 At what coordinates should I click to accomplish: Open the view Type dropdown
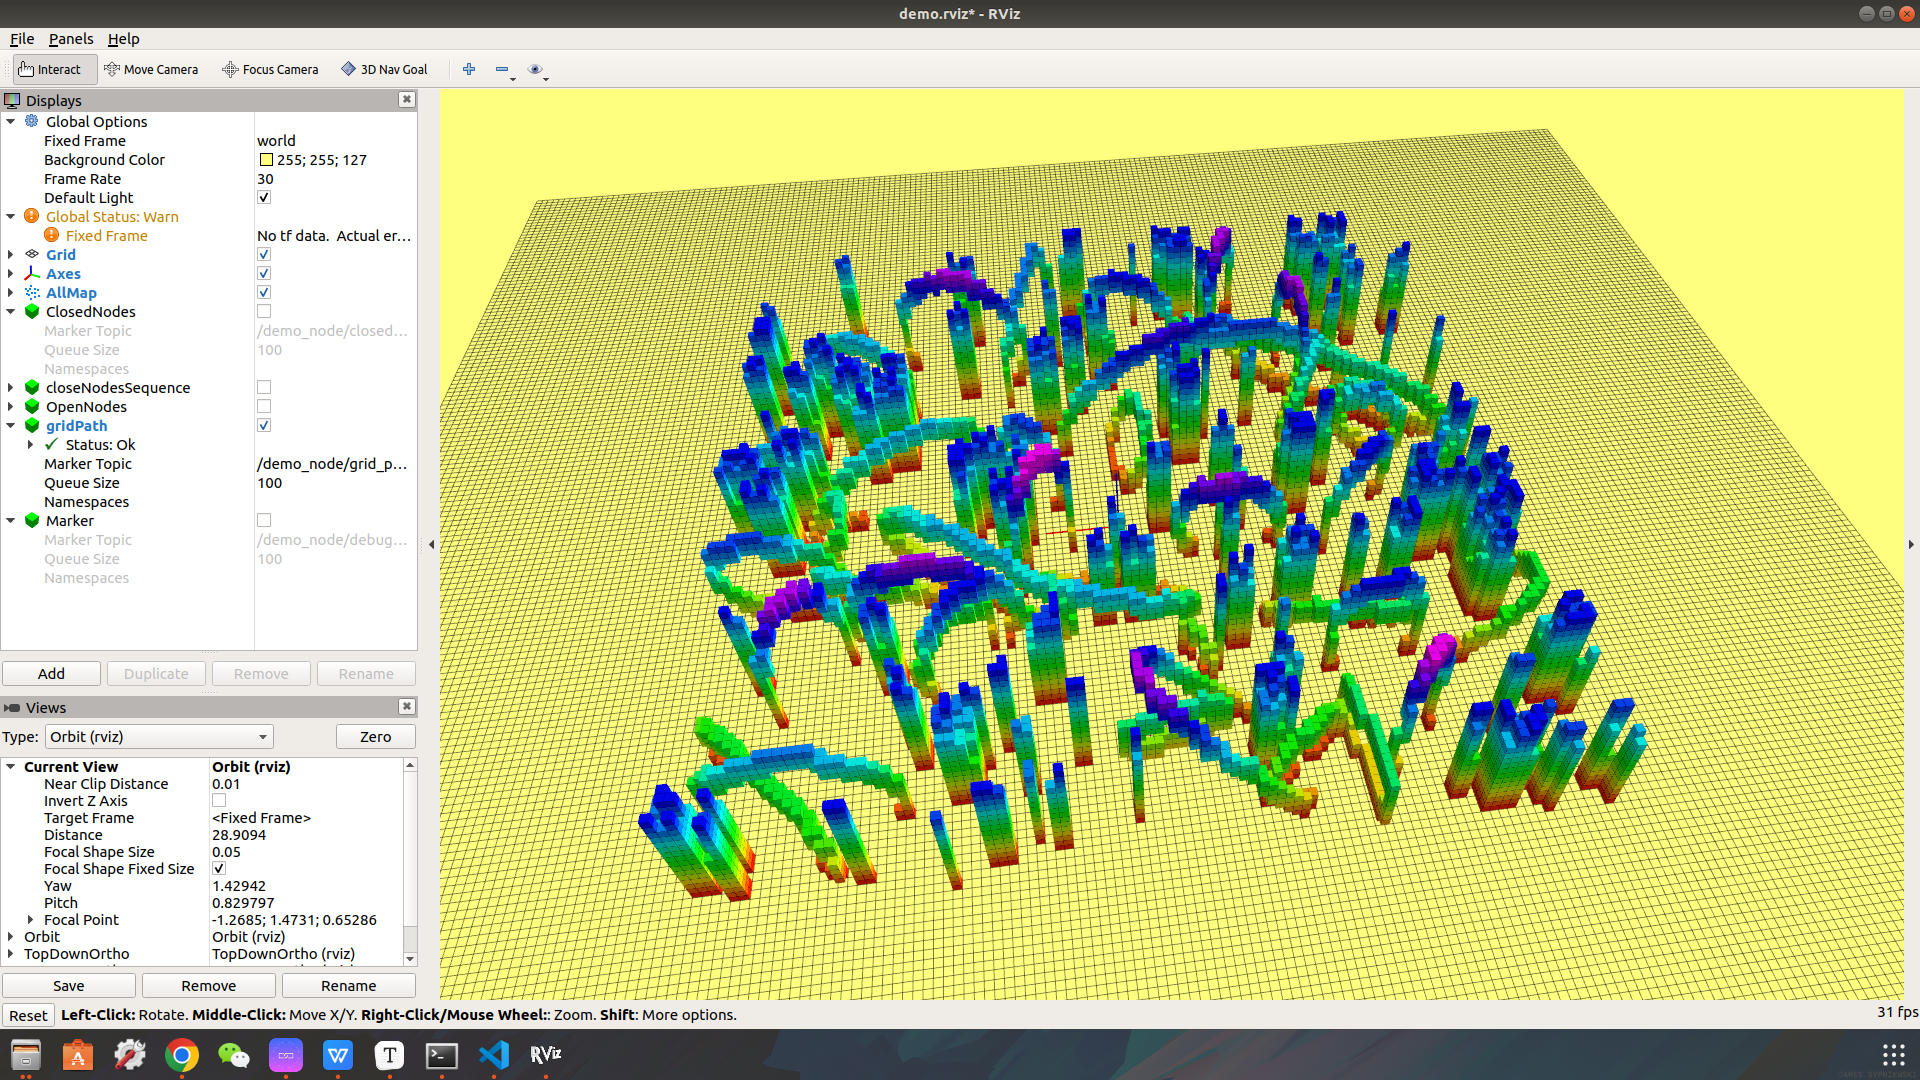pyautogui.click(x=159, y=737)
